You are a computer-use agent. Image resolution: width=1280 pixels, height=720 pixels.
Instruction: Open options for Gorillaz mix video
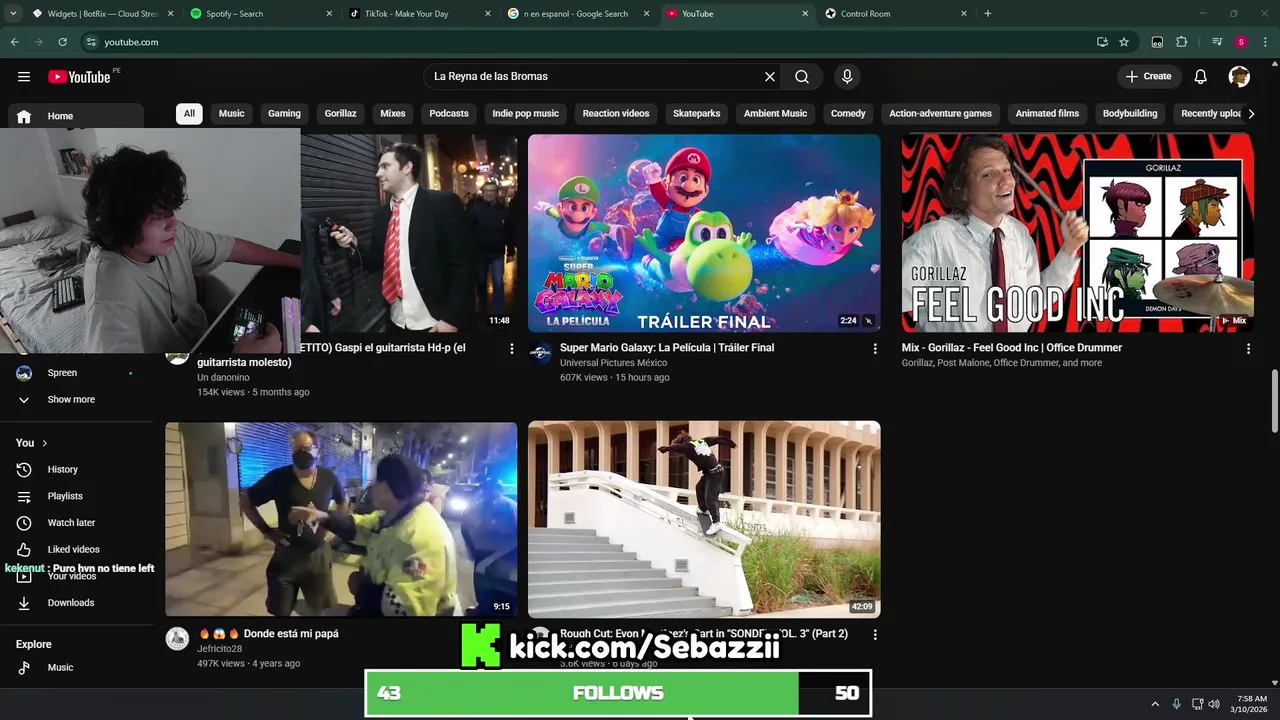click(1248, 349)
